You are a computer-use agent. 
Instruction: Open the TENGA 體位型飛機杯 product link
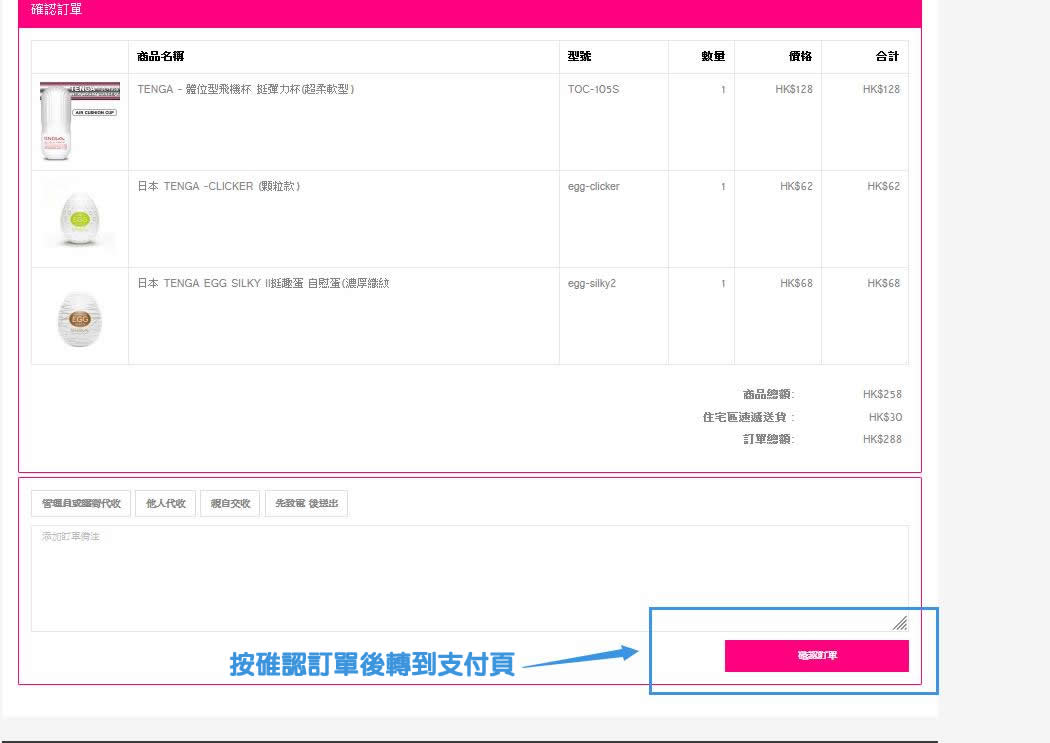tap(246, 89)
